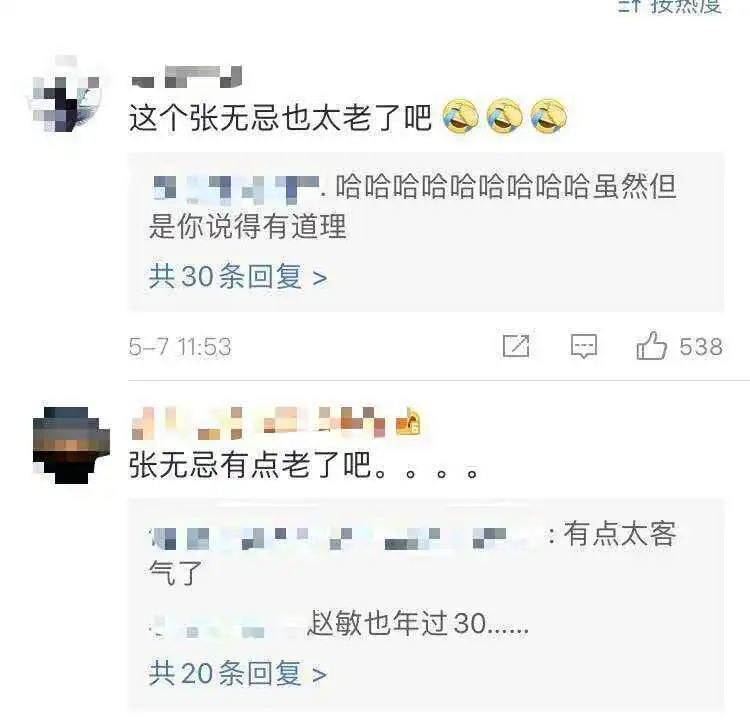Tap the 538 like count number
Viewport: 750px width, 721px height.
[x=701, y=346]
